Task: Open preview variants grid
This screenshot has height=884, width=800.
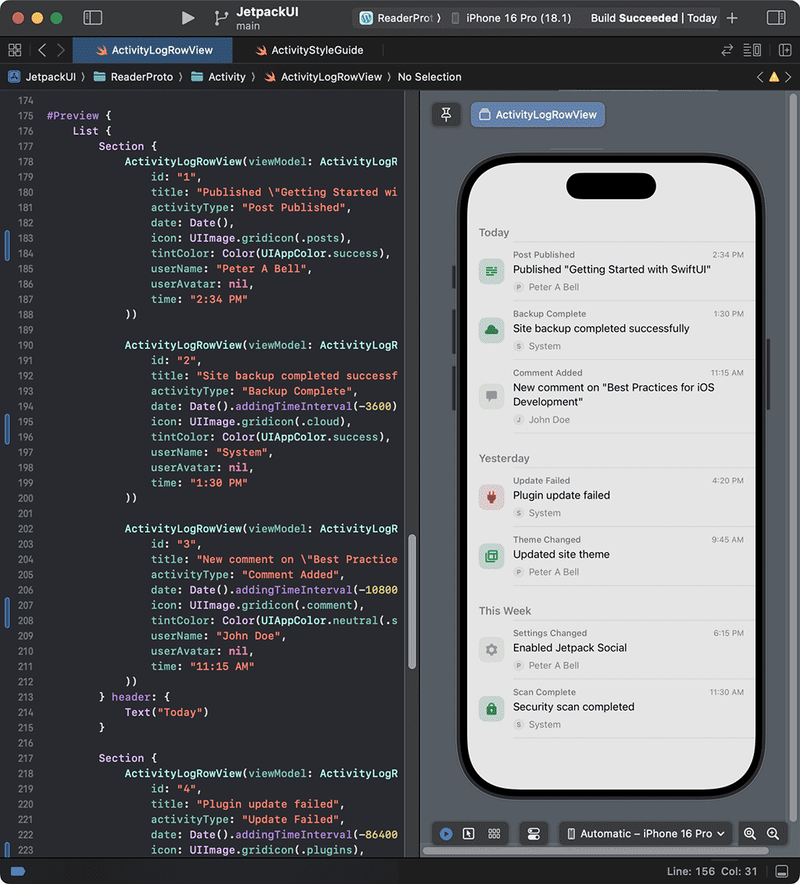Action: [x=494, y=833]
